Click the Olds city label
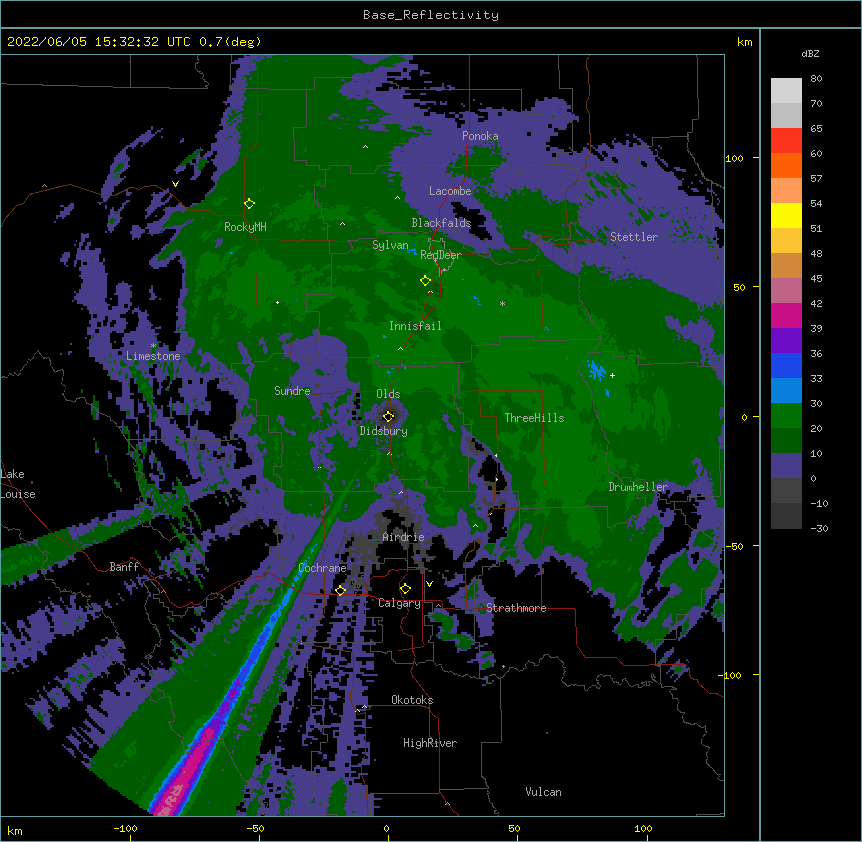 pos(388,394)
